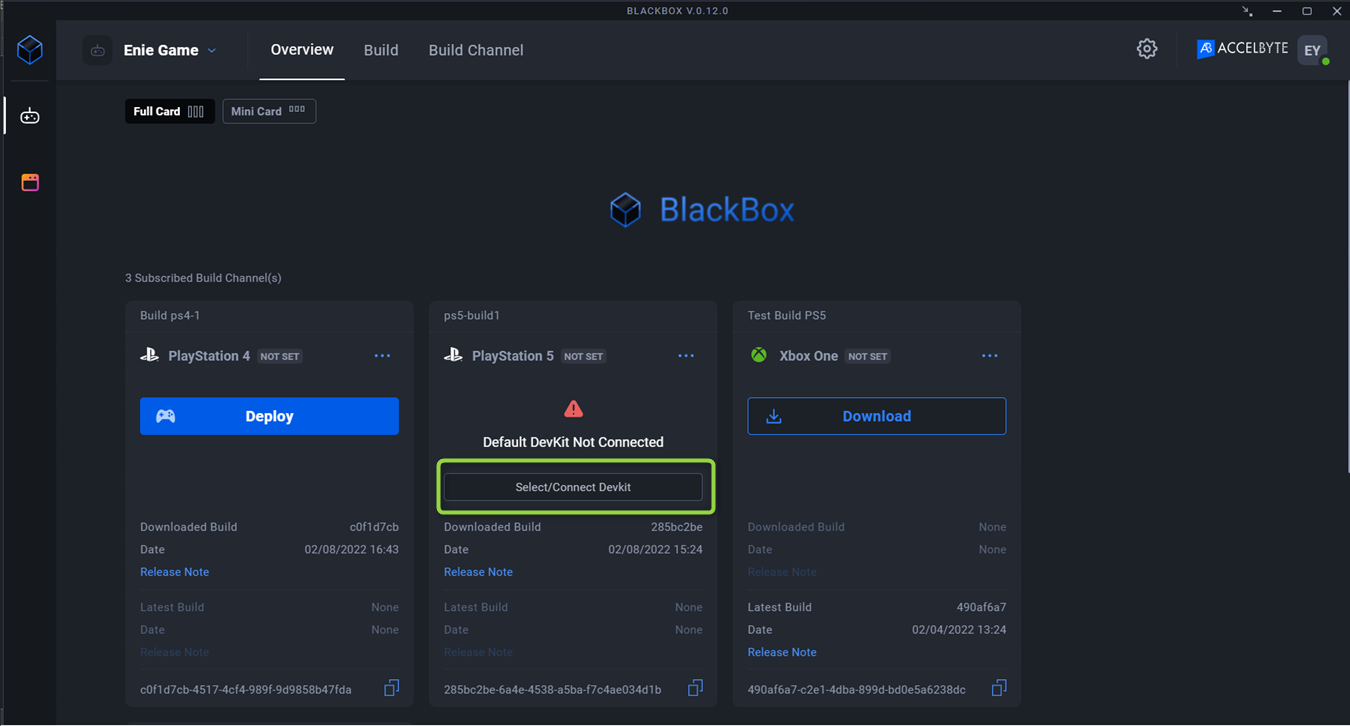Click the PlayStation logo on PS4 card
This screenshot has width=1350, height=726.
tap(150, 355)
